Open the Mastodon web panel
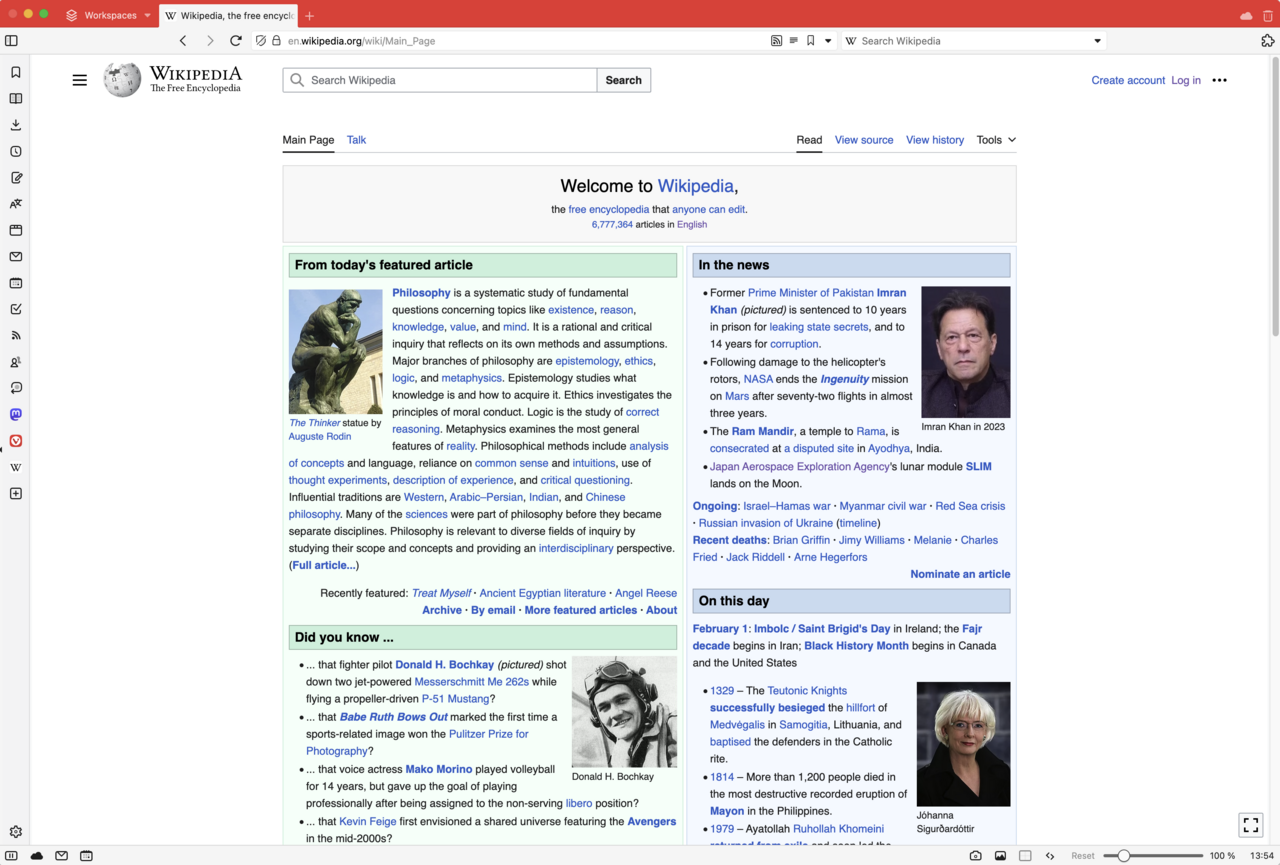This screenshot has height=865, width=1280. tap(15, 415)
